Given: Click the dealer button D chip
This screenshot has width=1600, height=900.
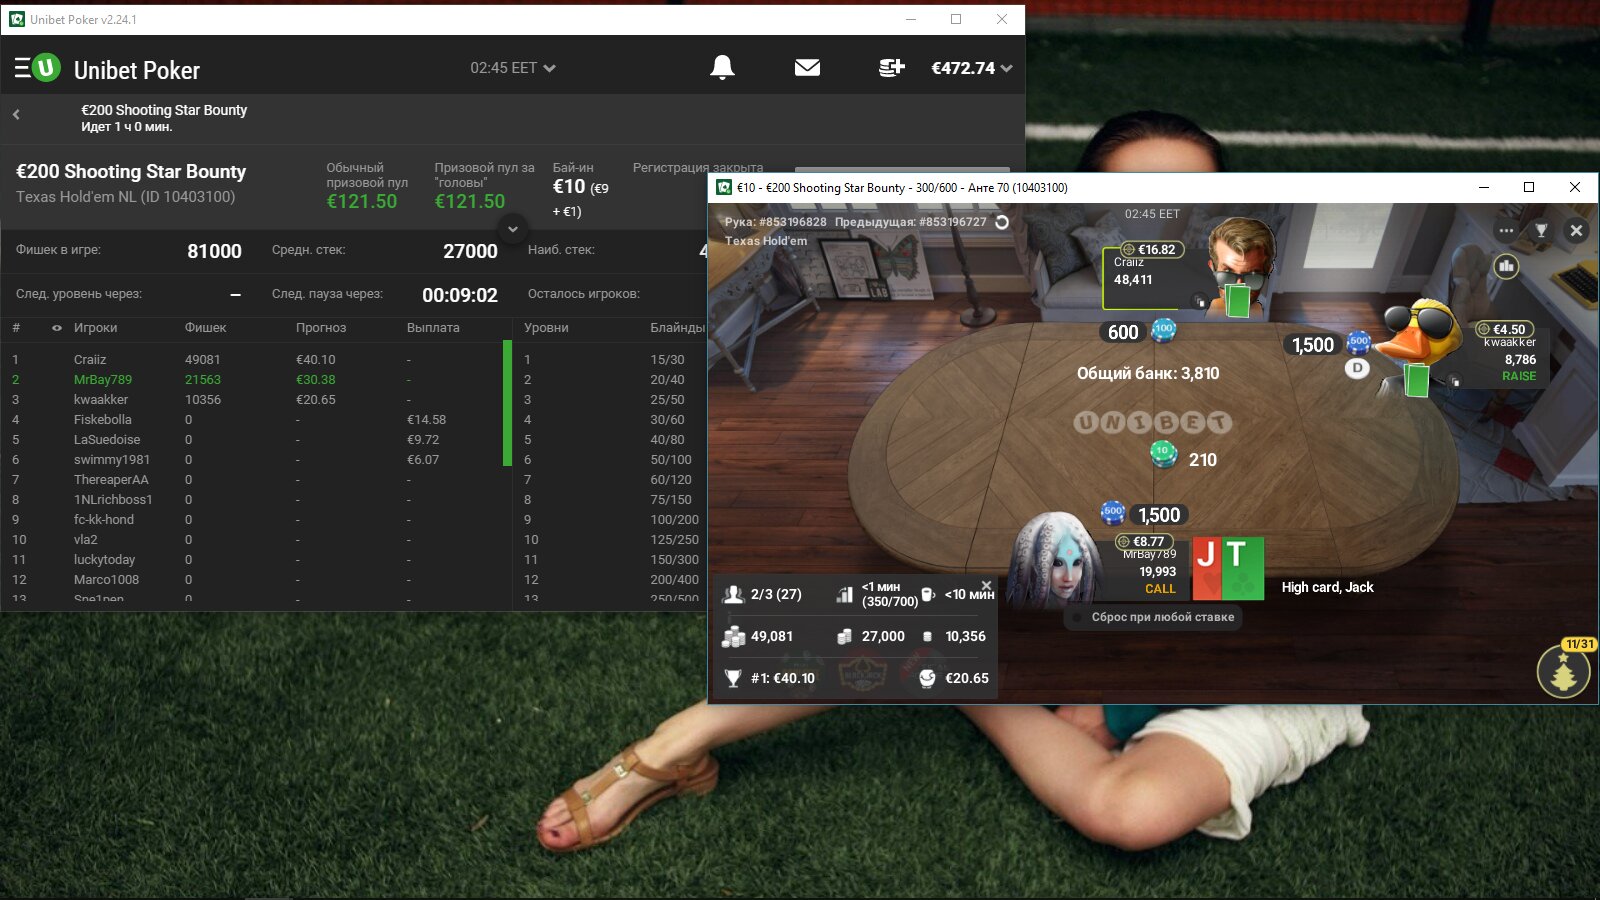Looking at the screenshot, I should (x=1357, y=368).
